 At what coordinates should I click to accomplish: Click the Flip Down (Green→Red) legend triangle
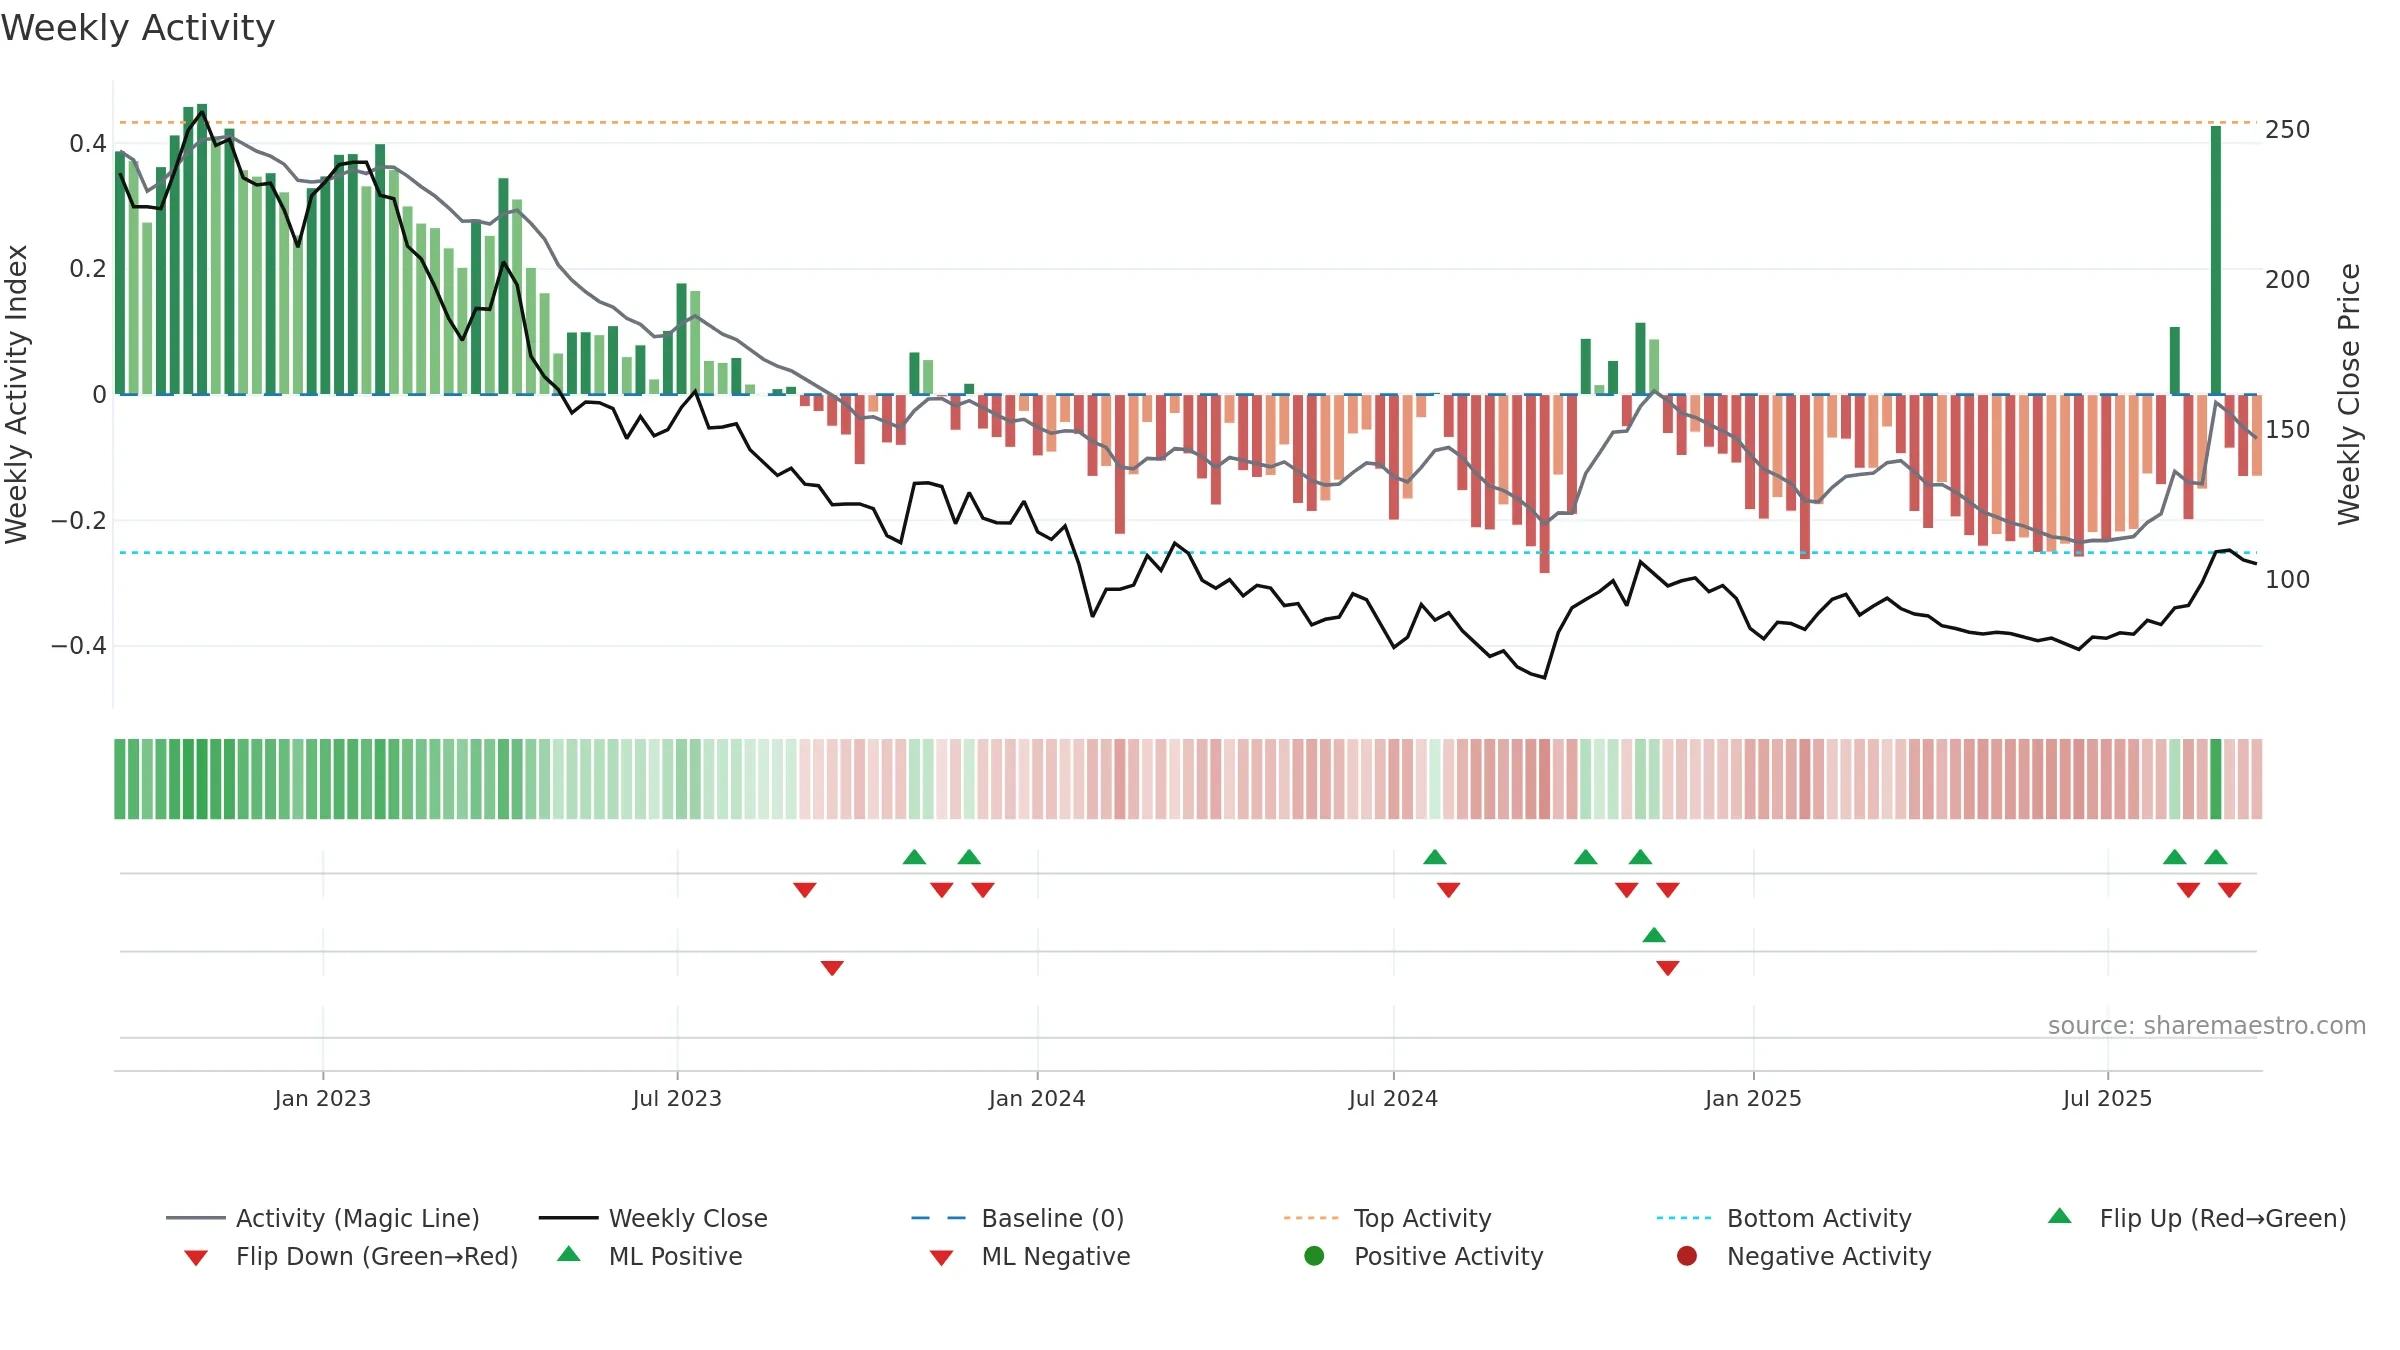(x=196, y=1258)
